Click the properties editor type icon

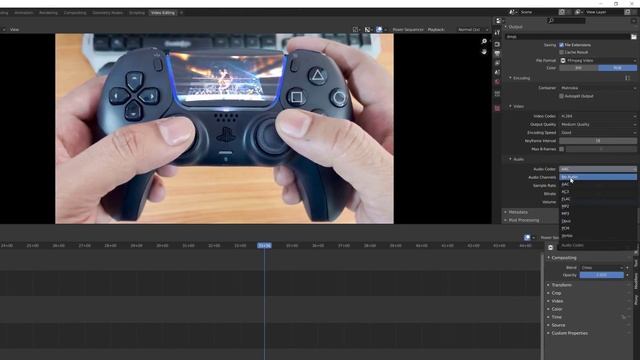pos(499,20)
